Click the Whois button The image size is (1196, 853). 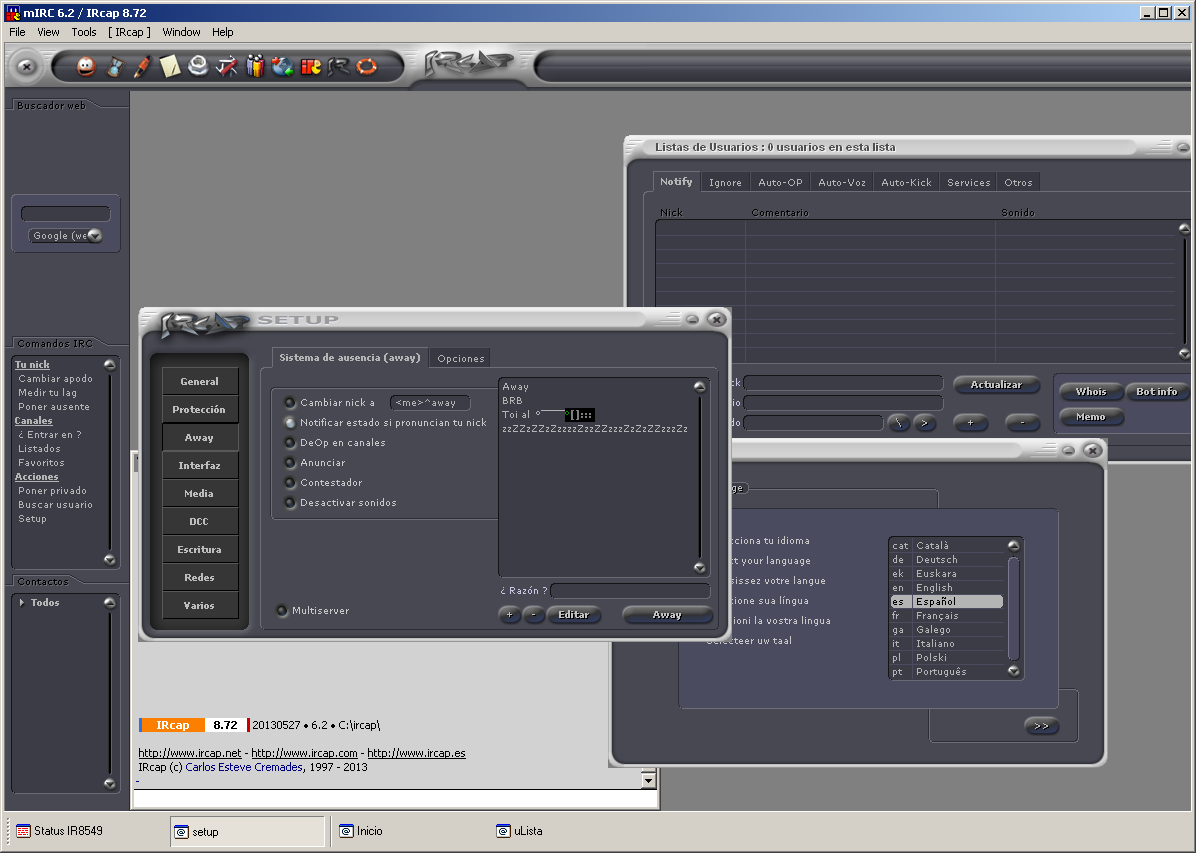tap(1091, 391)
